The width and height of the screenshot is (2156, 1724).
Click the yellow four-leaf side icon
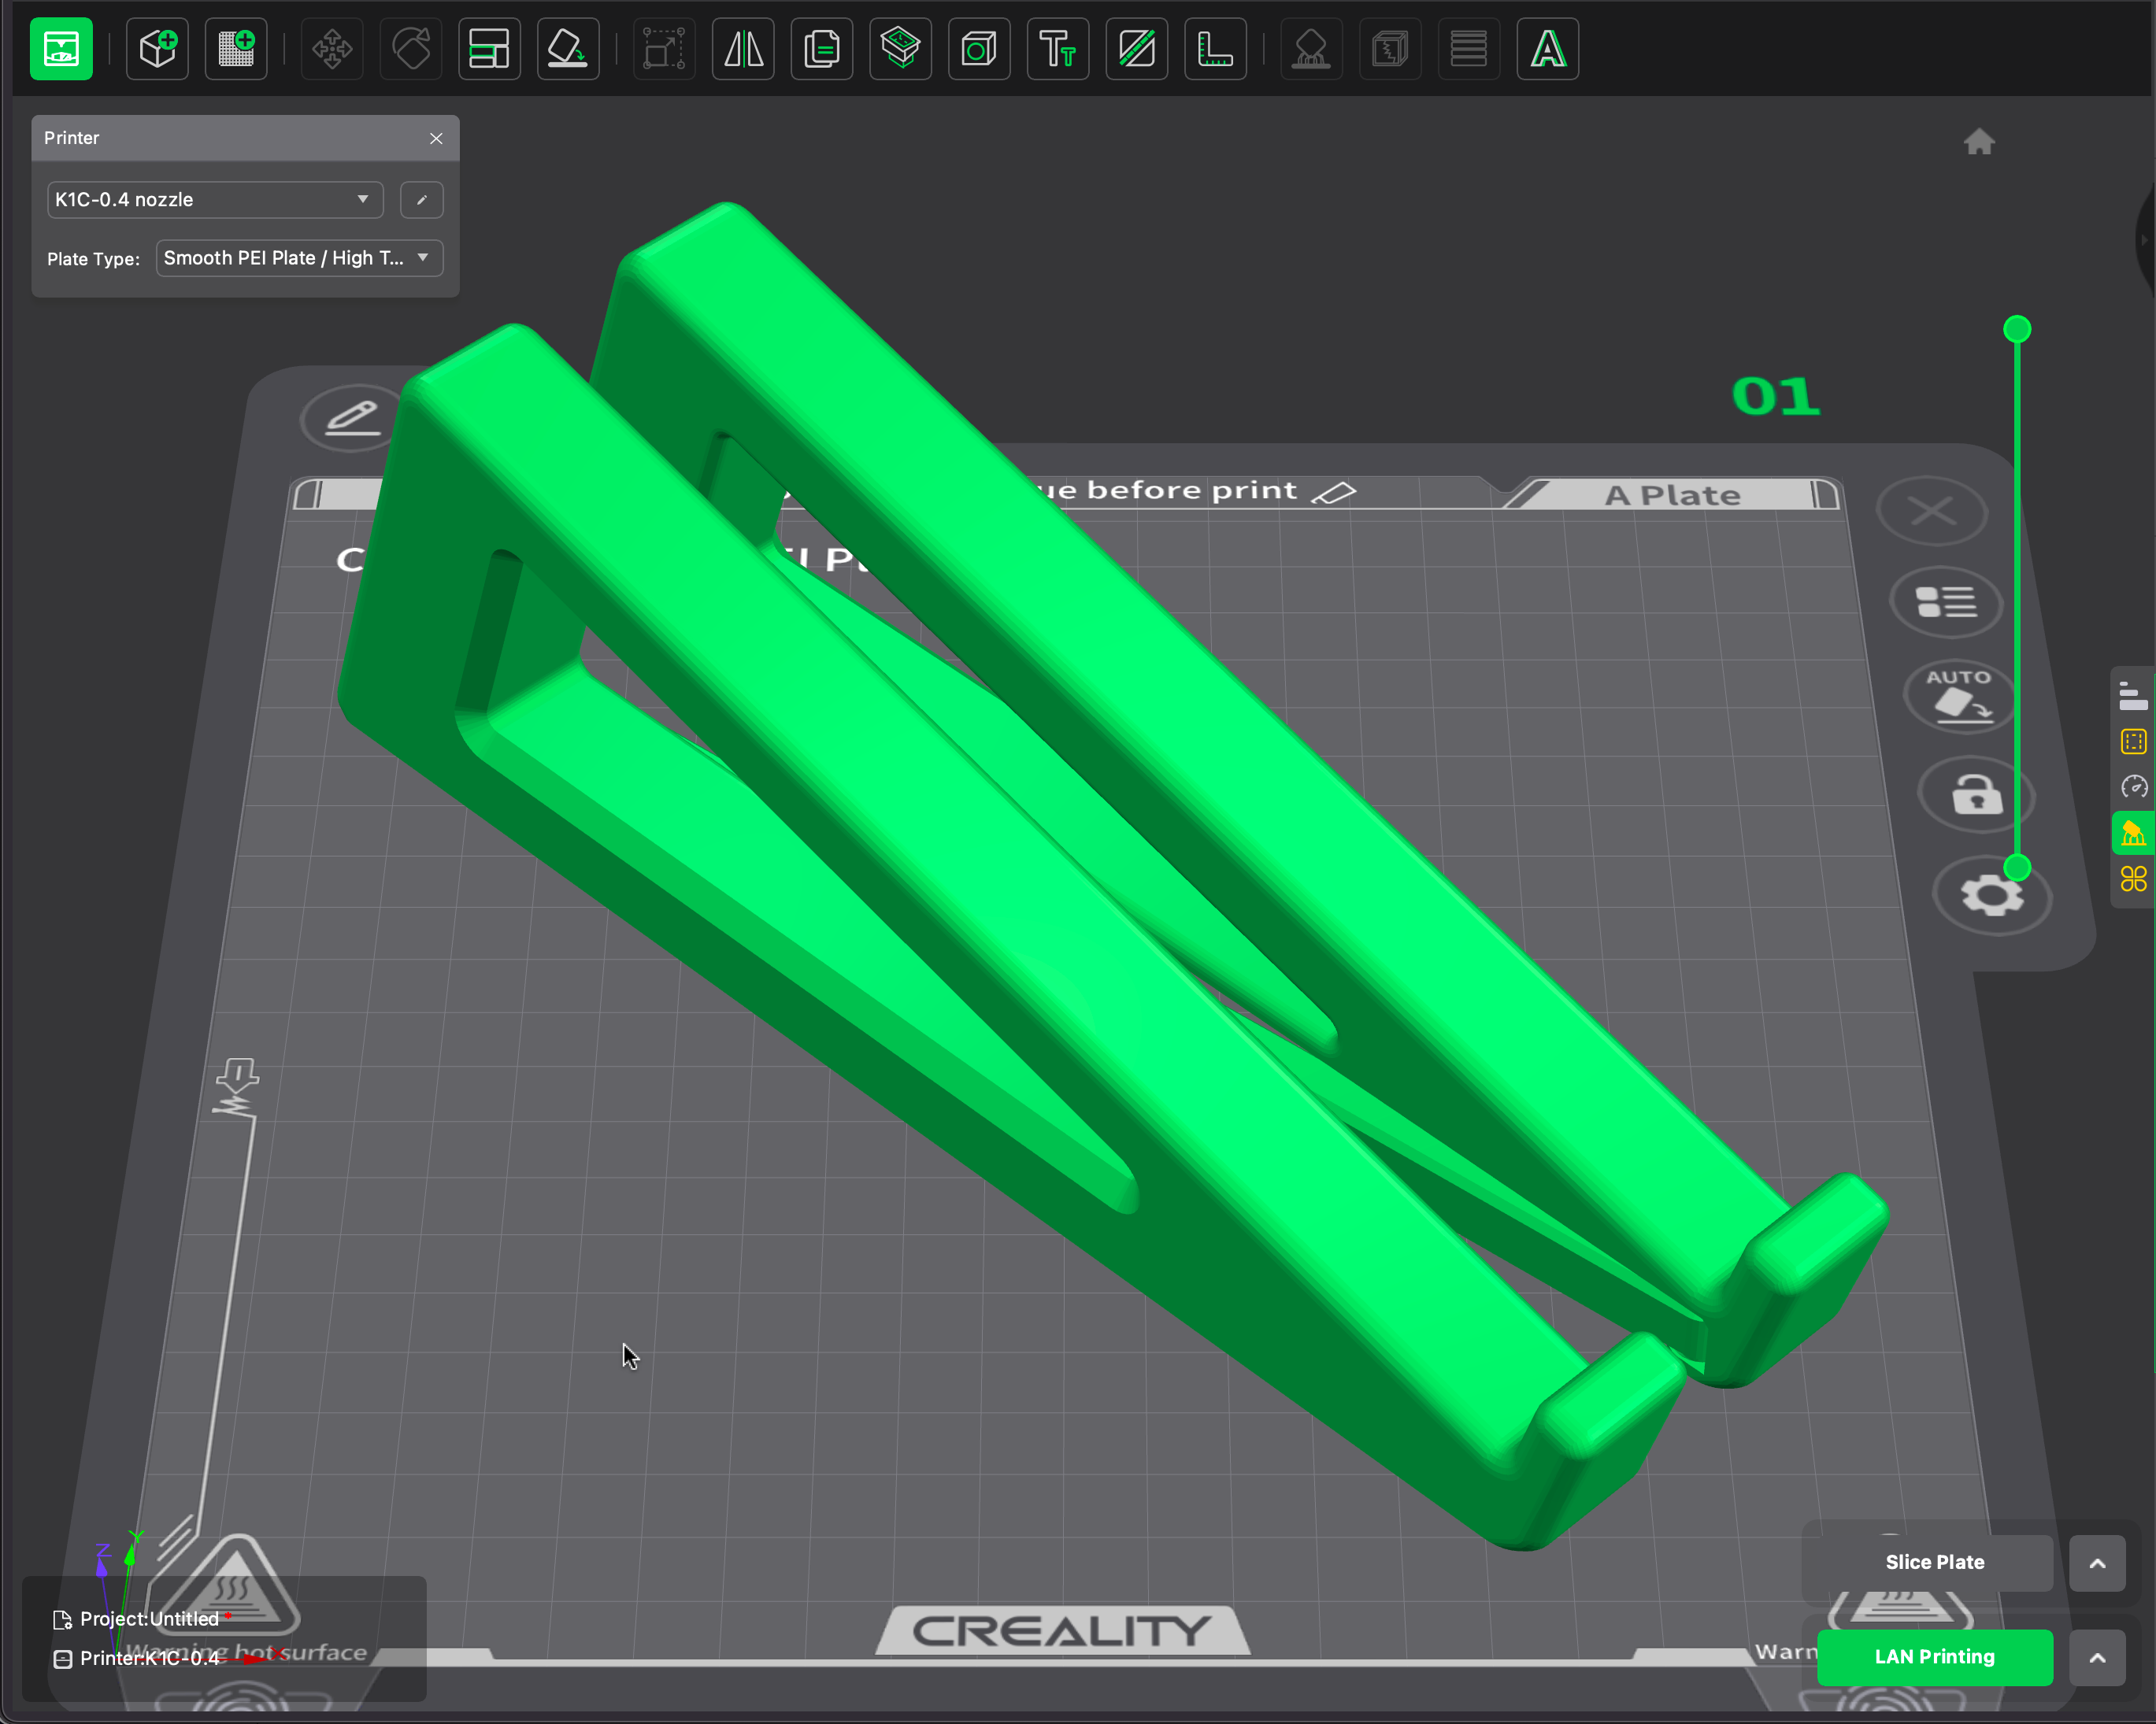(x=2133, y=879)
